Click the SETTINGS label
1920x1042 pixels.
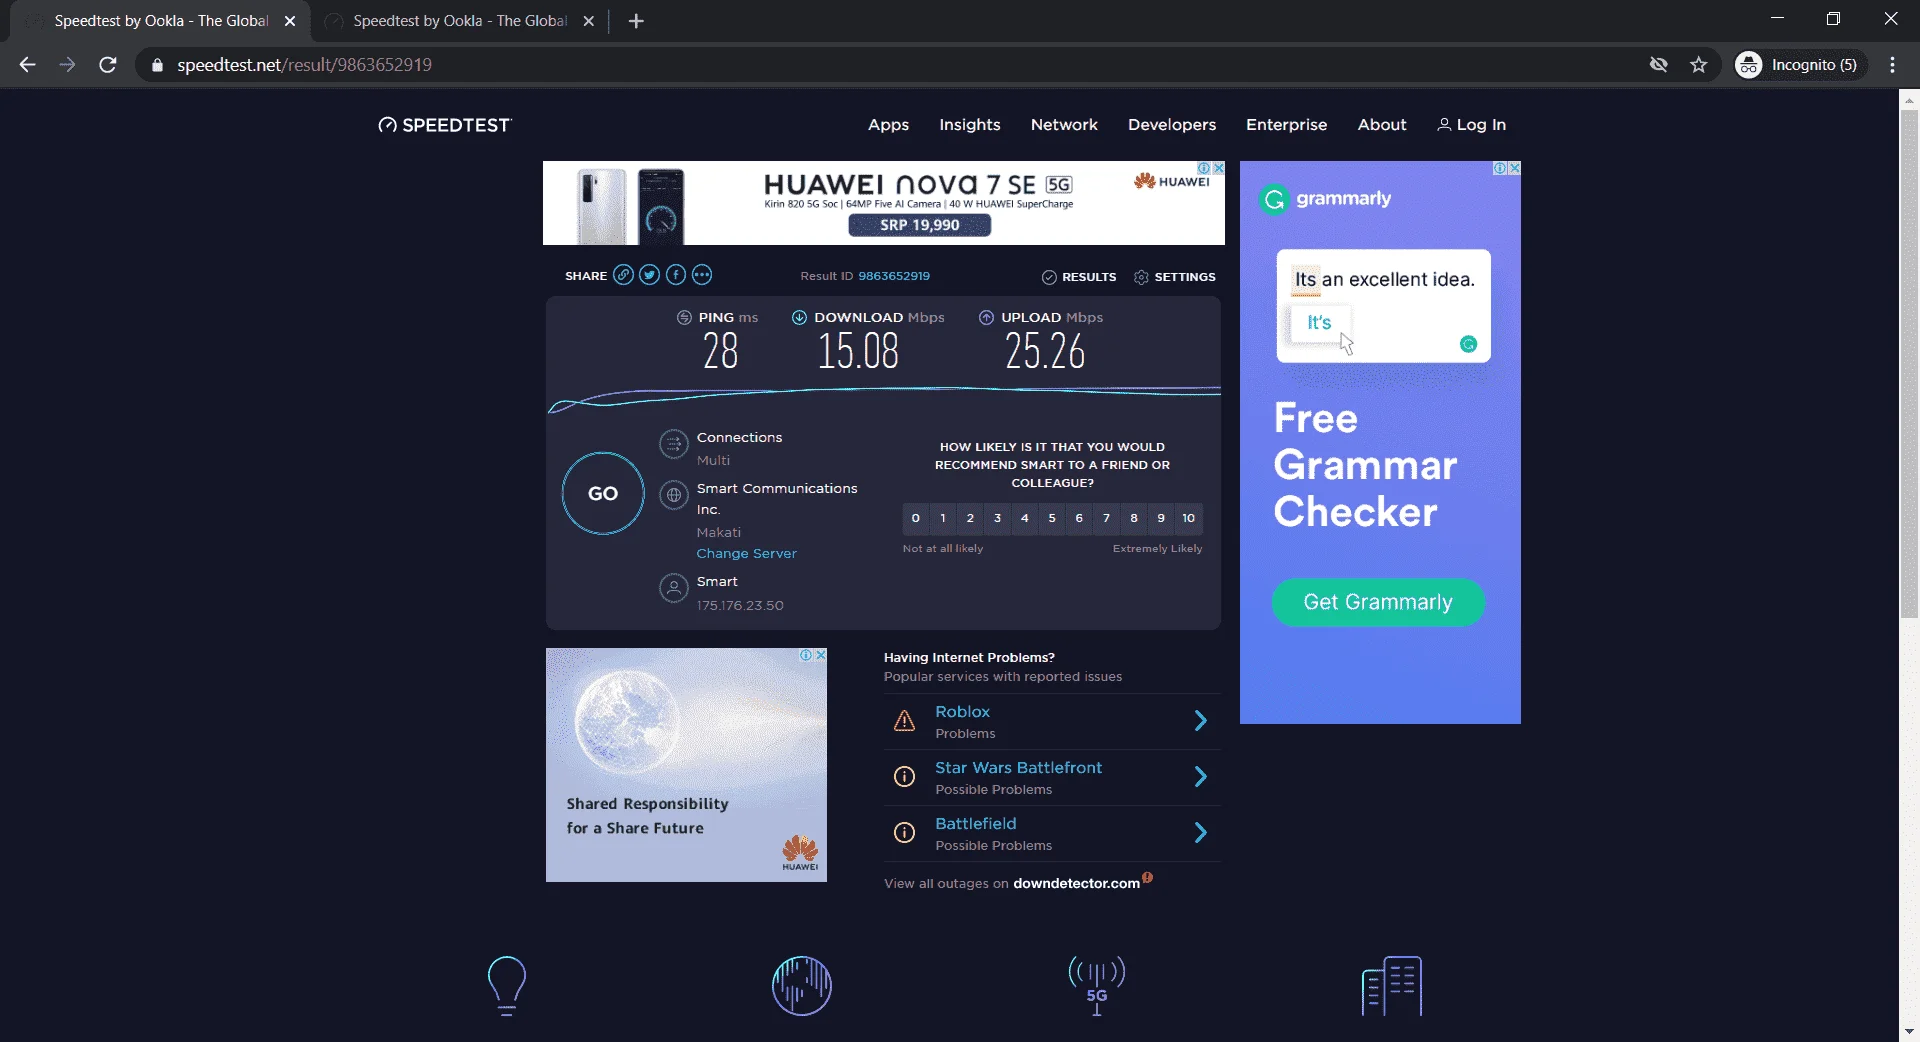1185,277
